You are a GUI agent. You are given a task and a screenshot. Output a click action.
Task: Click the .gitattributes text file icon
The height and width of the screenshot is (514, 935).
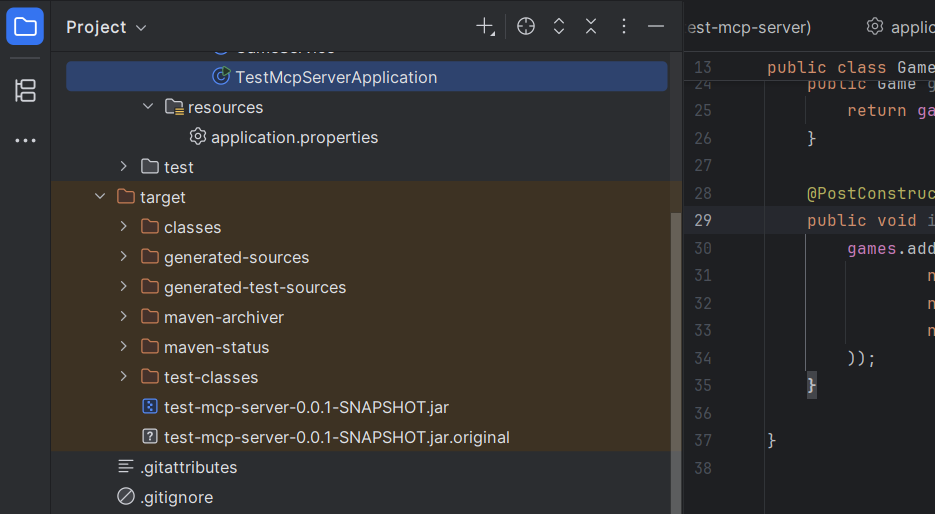tap(126, 466)
